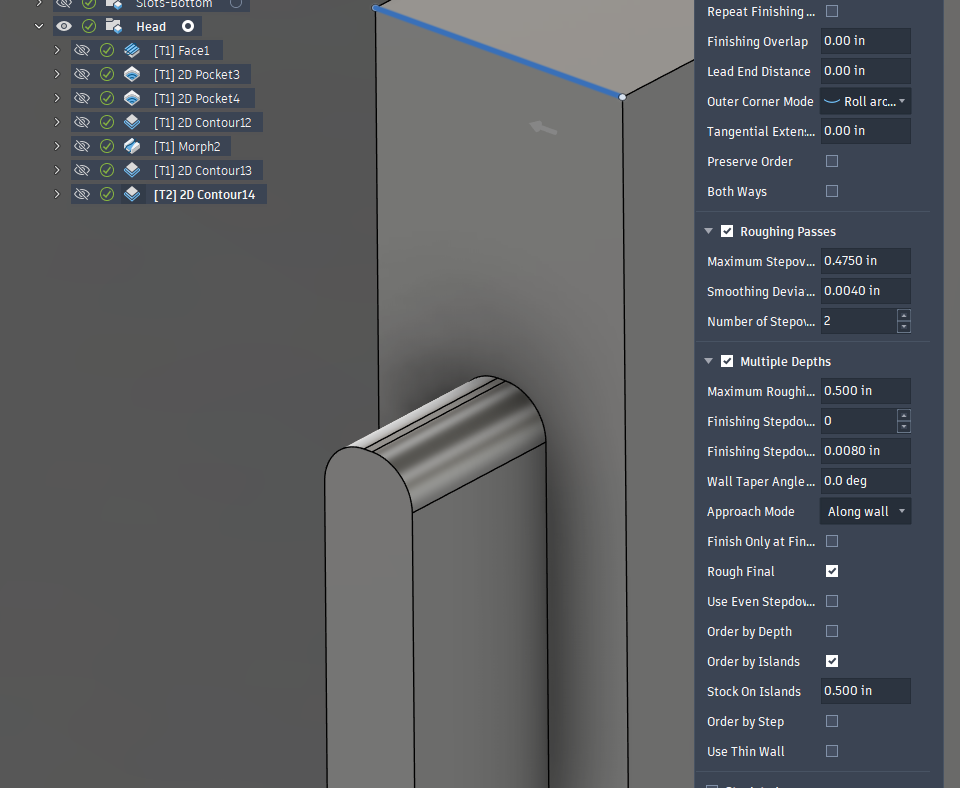Expand the Face1 operation node
The height and width of the screenshot is (788, 960).
57,50
